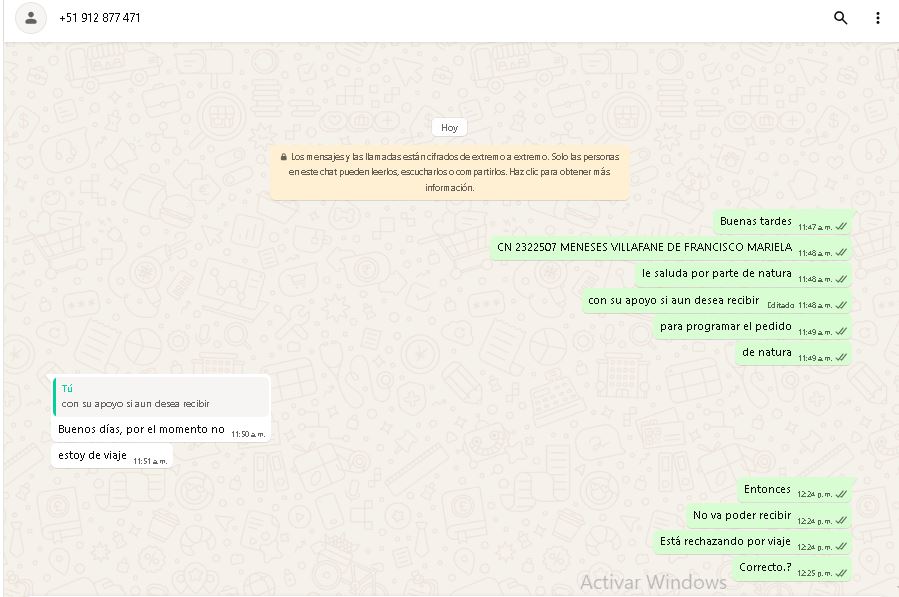Click the lock icon in encryption notice
Image resolution: width=899 pixels, height=597 pixels.
pos(284,157)
